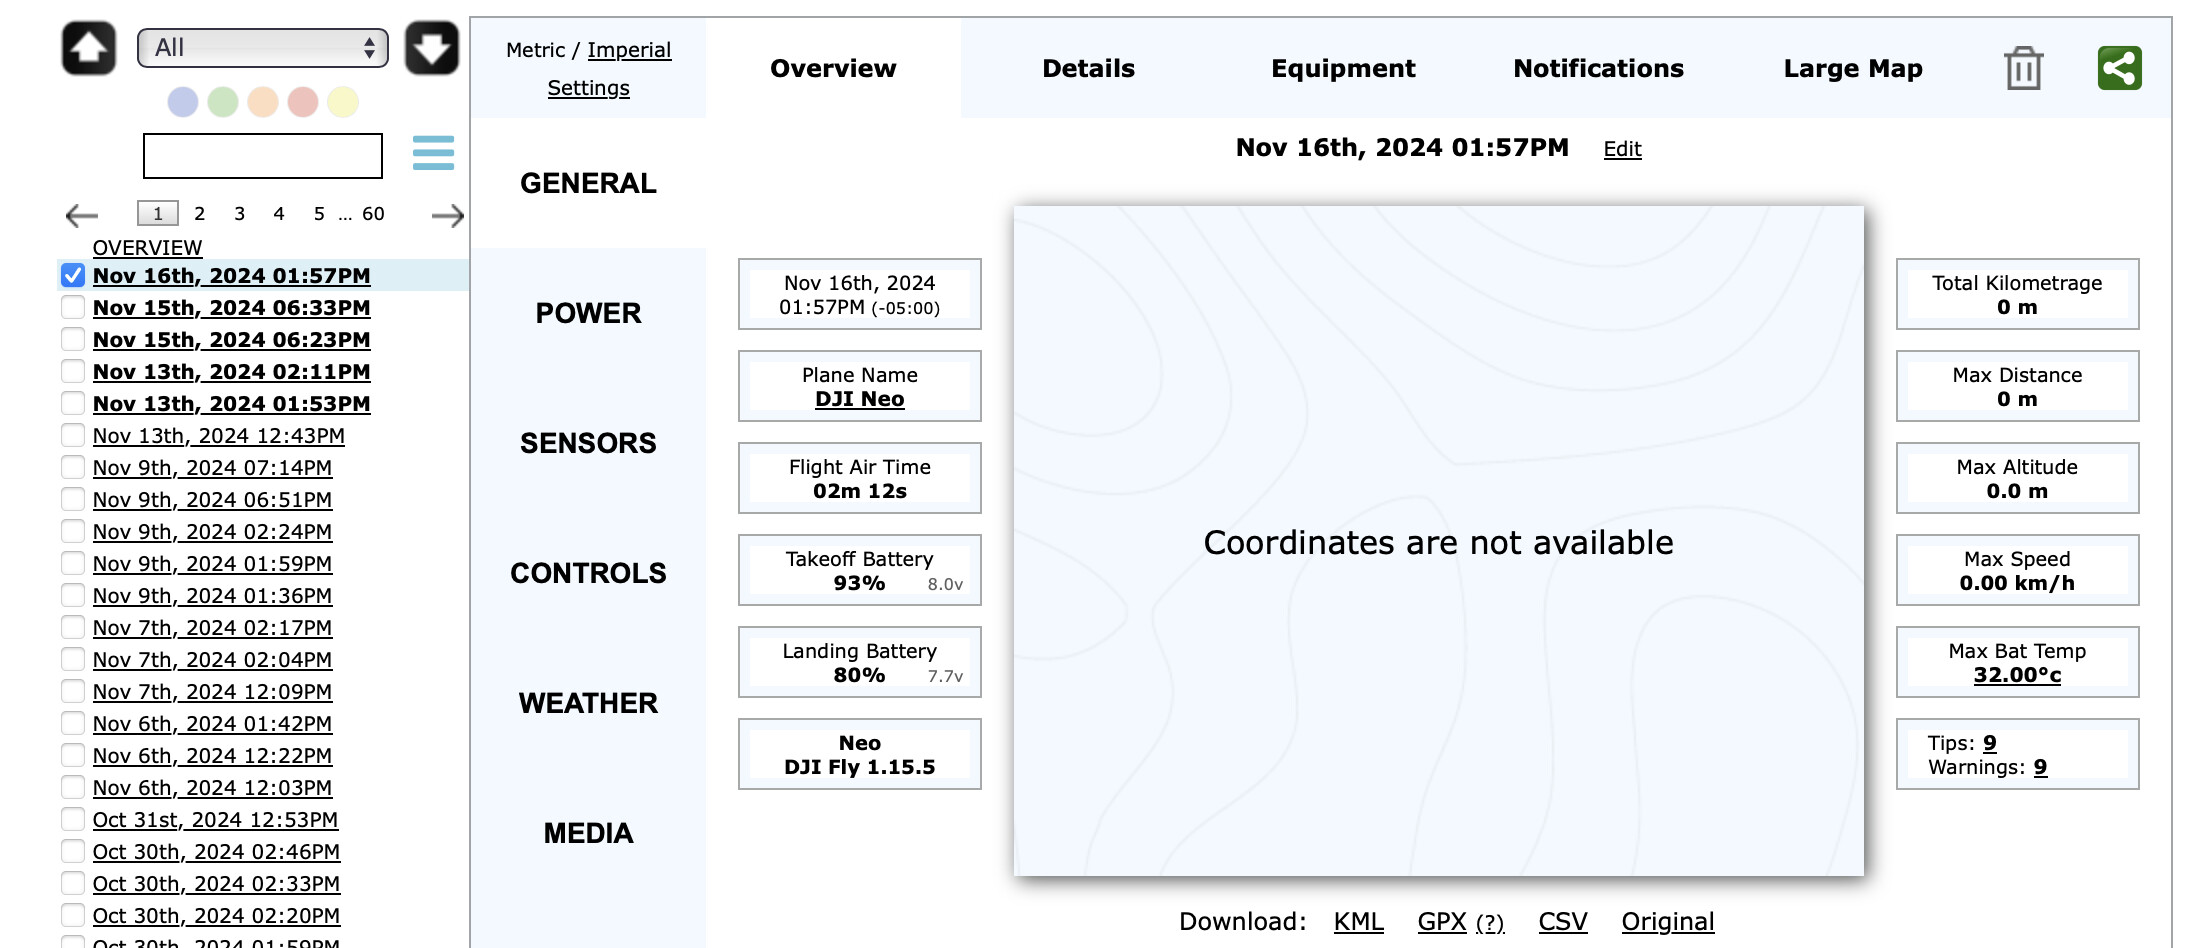Viewport: 2194px width, 948px height.
Task: Open the All filter dropdown
Action: pos(262,48)
